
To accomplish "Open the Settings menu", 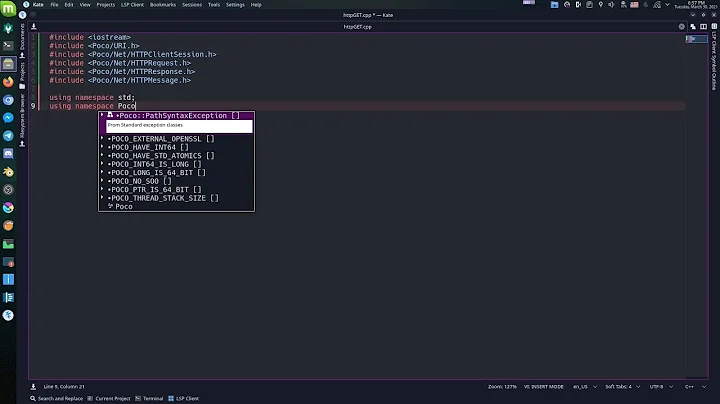I will pos(235,5).
